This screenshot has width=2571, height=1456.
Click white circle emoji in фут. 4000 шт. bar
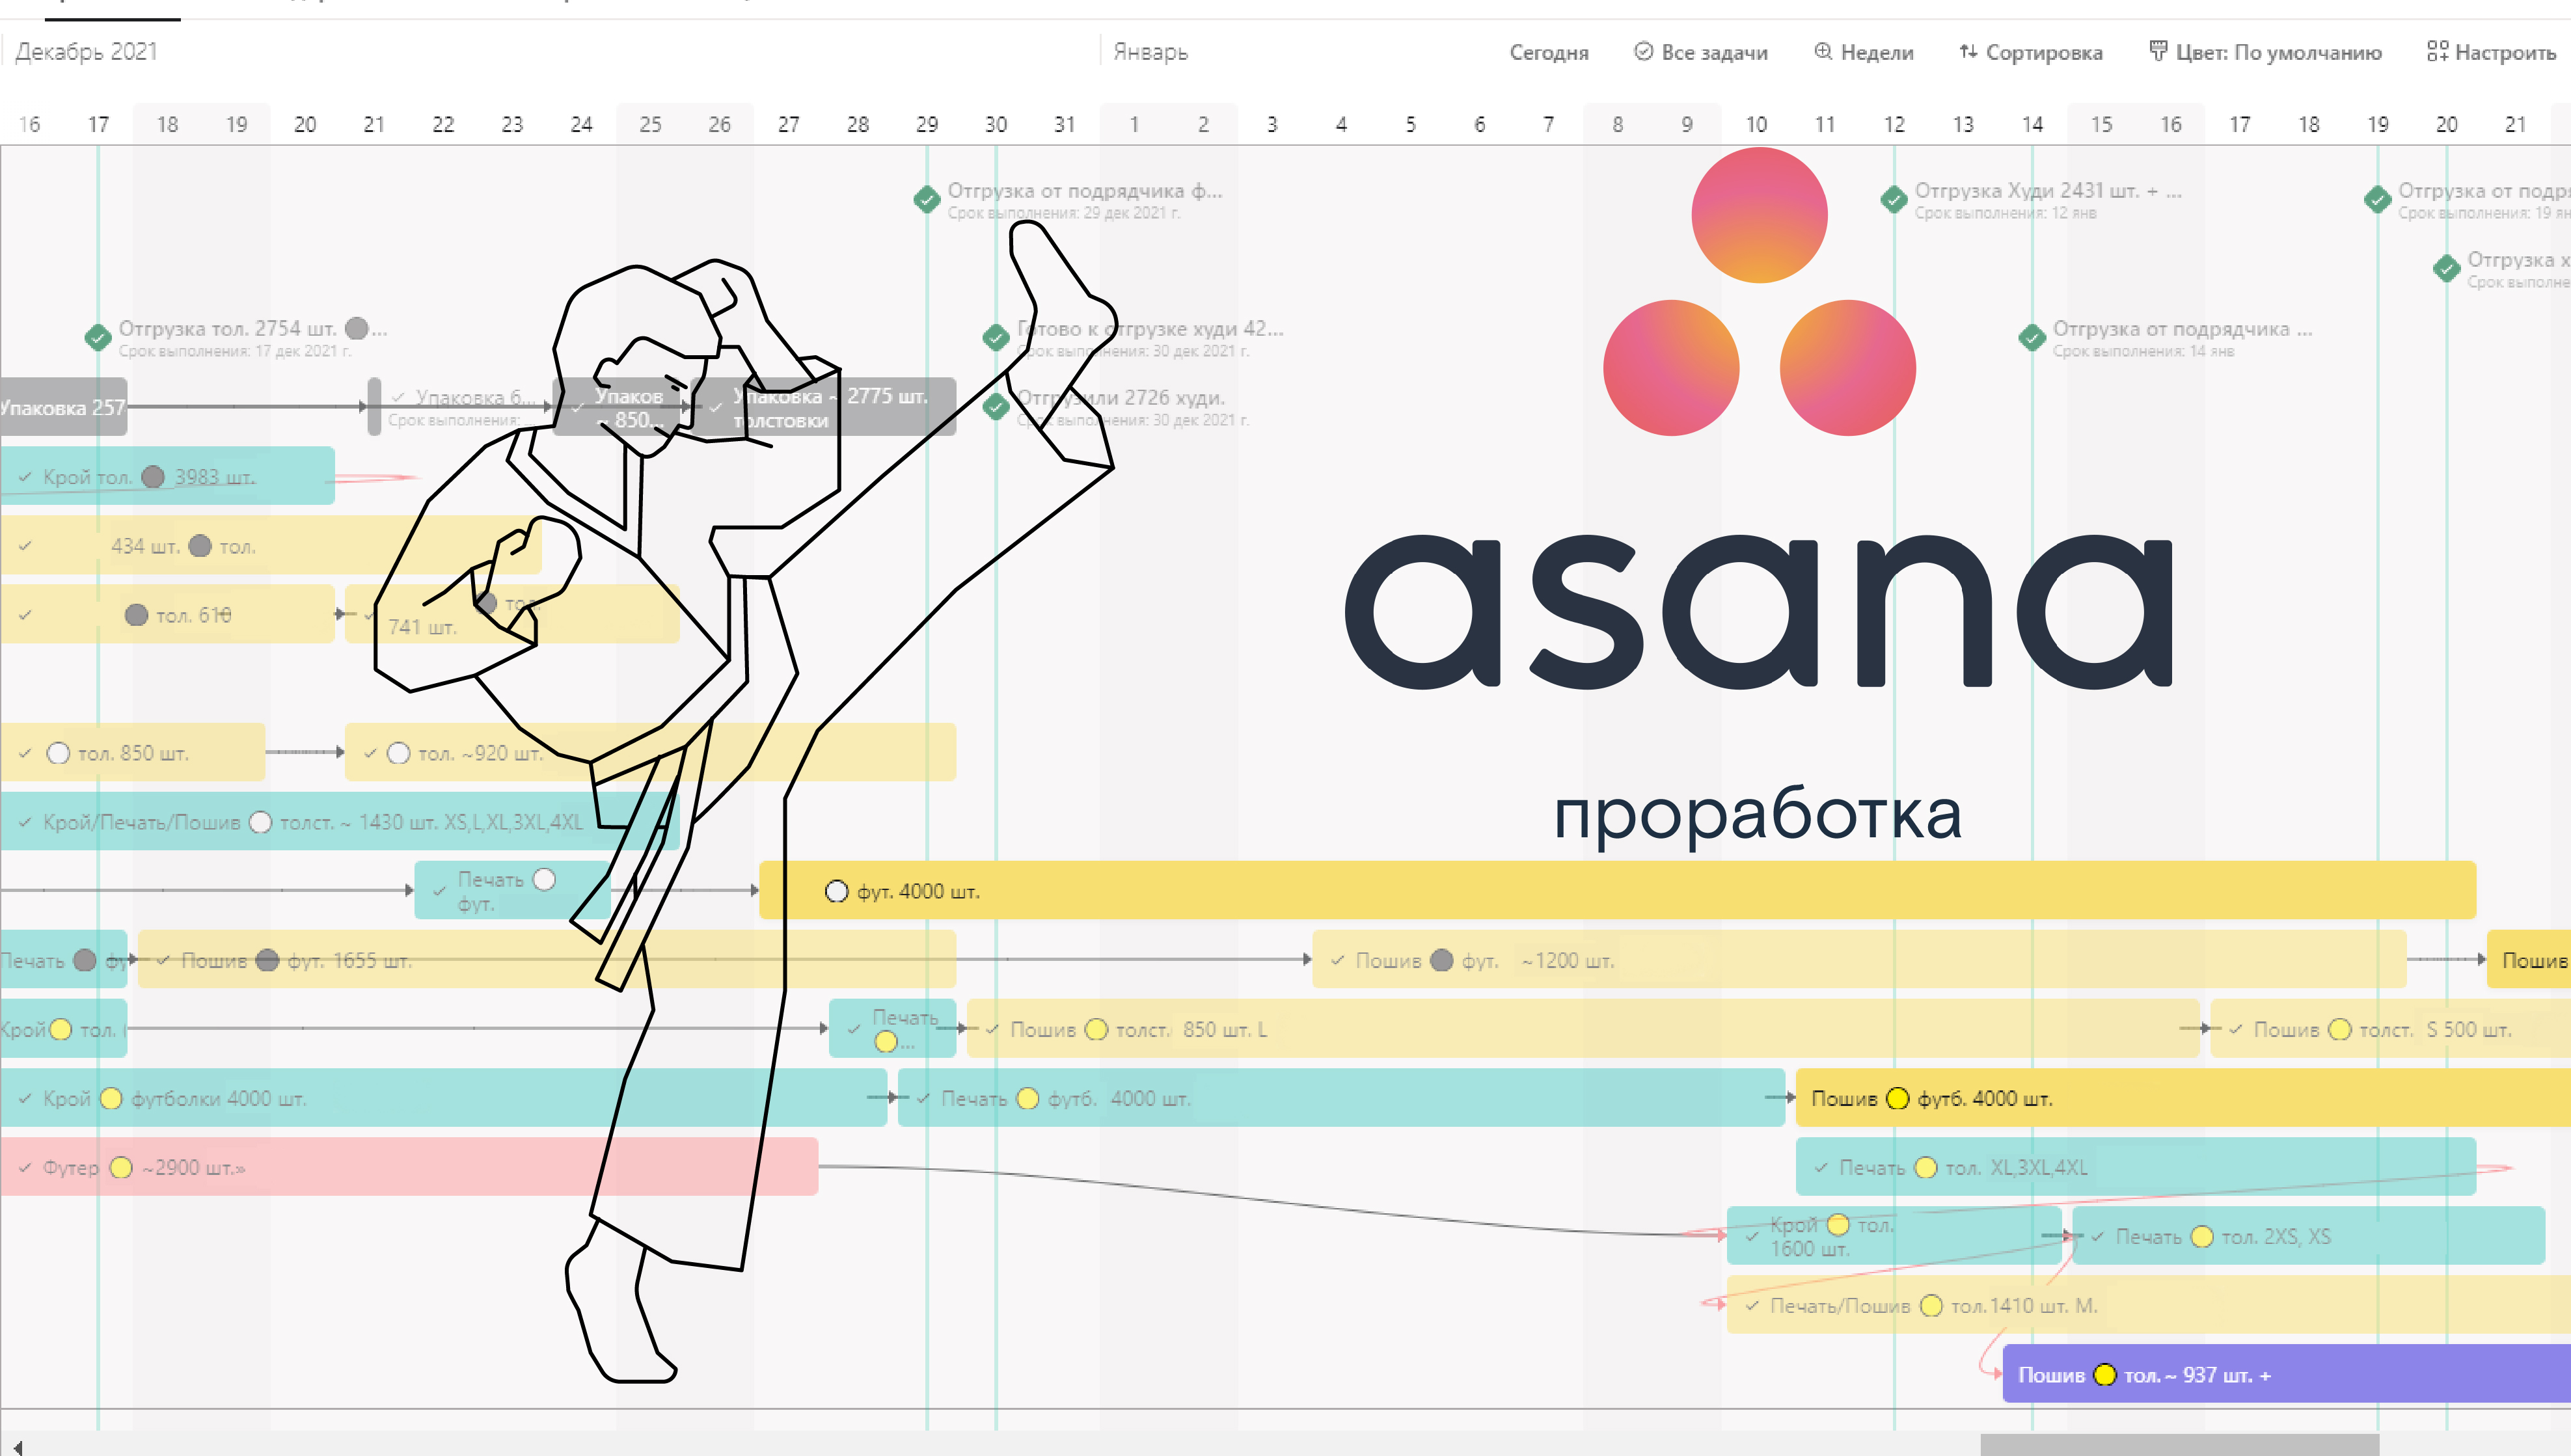[x=836, y=891]
